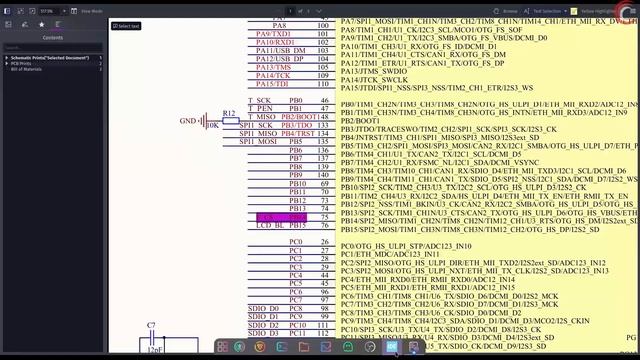Open the Contents outline sidebar tab
The image size is (640, 360).
(58, 24)
